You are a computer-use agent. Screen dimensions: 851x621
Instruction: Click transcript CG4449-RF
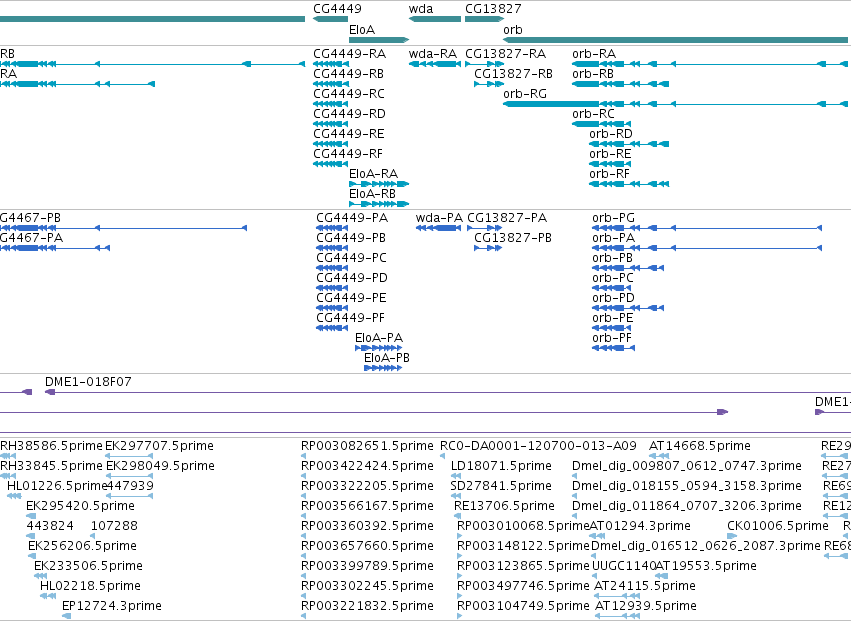pos(331,164)
